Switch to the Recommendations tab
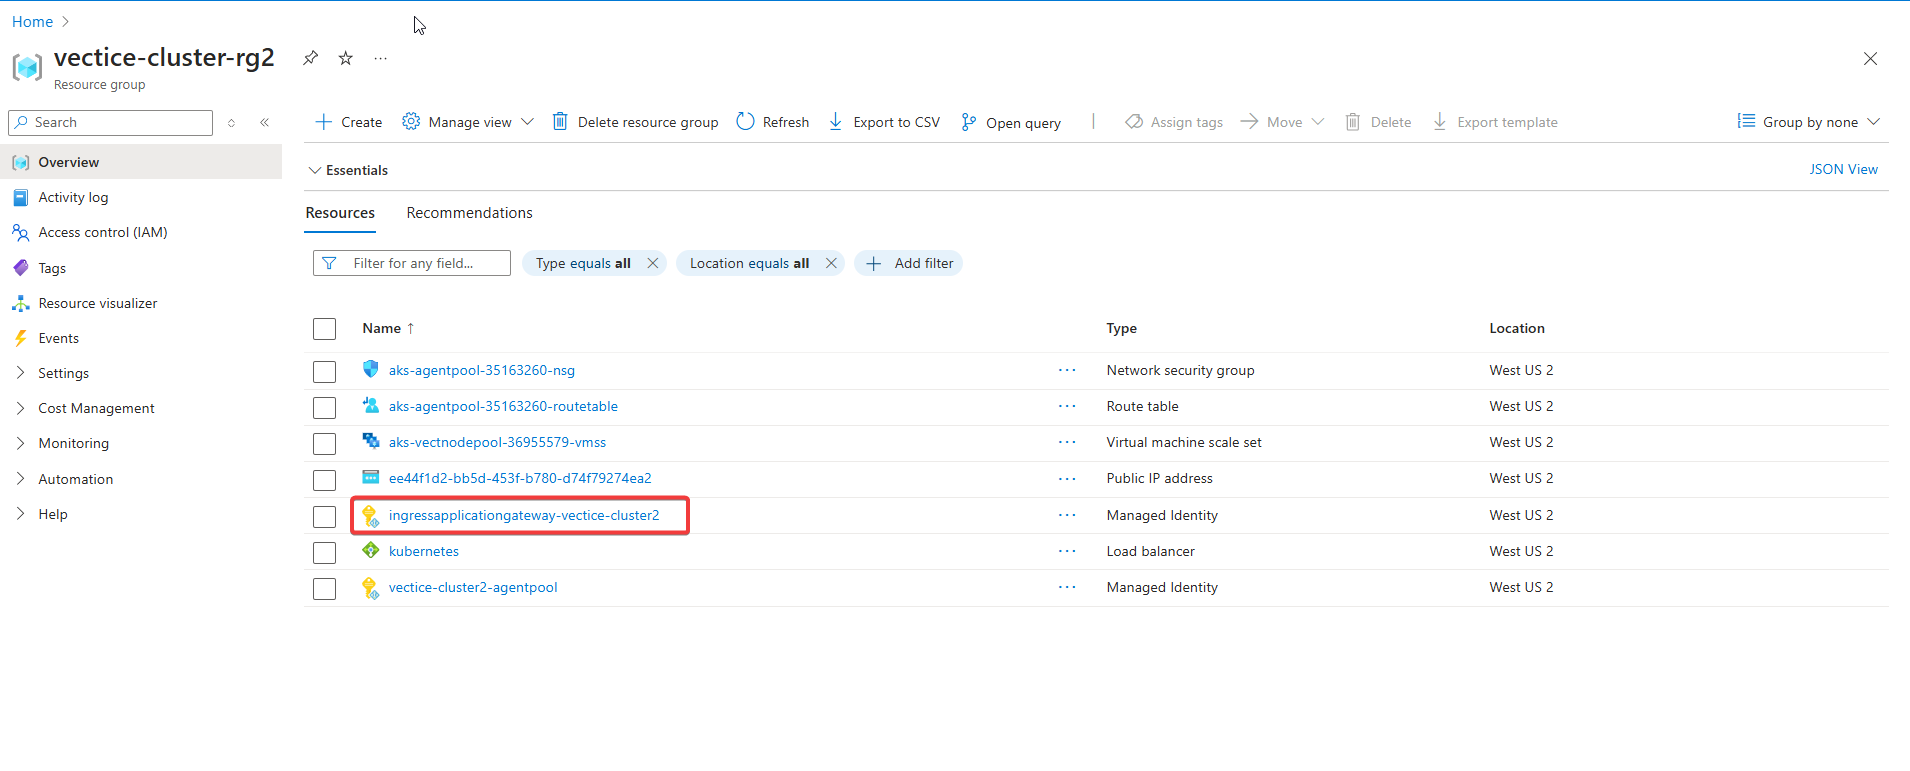 [x=469, y=213]
